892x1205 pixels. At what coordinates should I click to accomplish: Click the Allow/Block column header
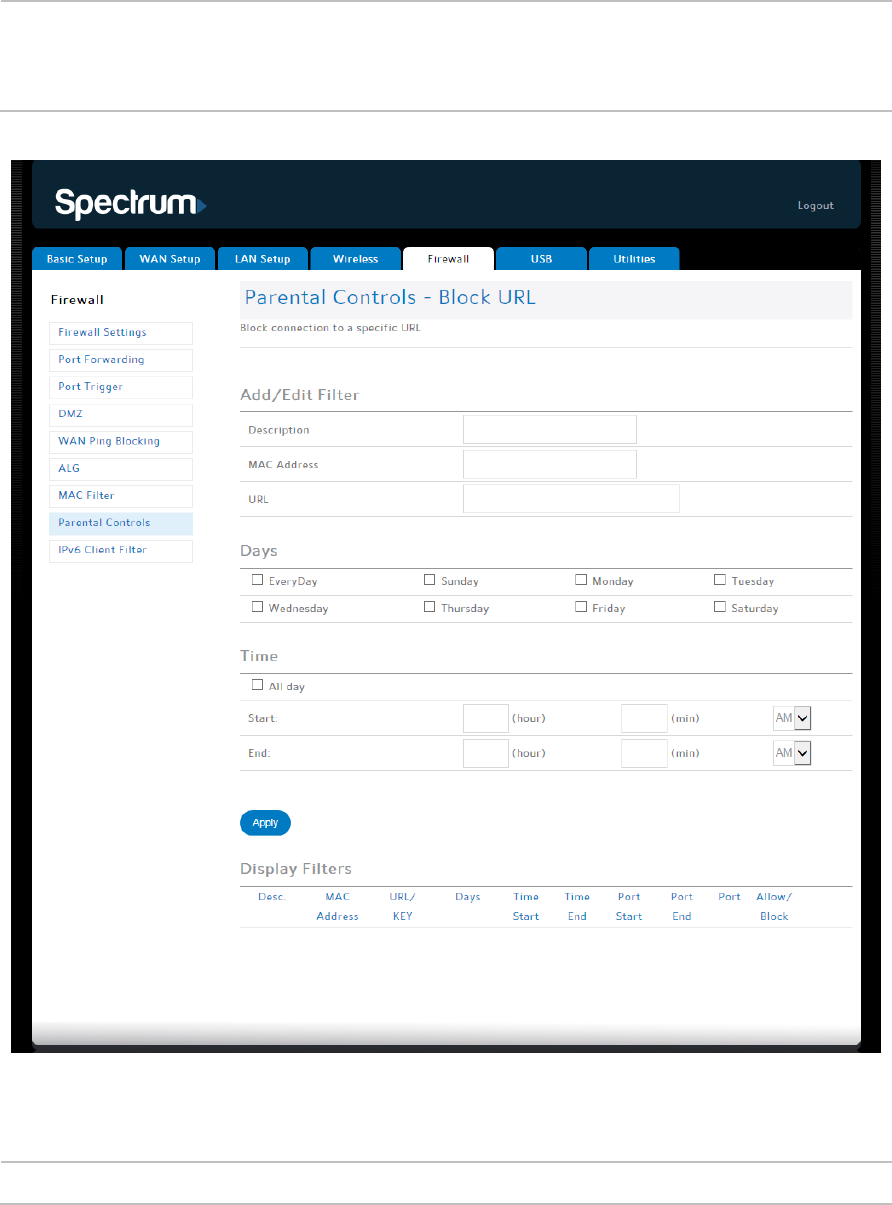(x=774, y=907)
